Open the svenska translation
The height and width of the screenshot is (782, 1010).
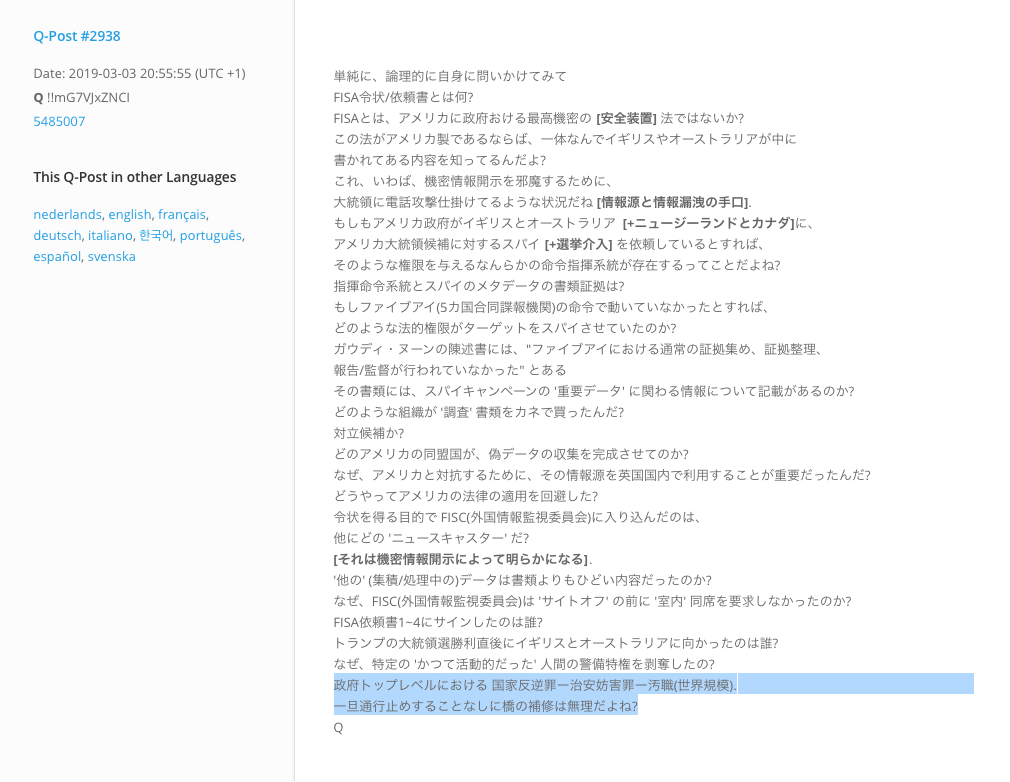[111, 256]
